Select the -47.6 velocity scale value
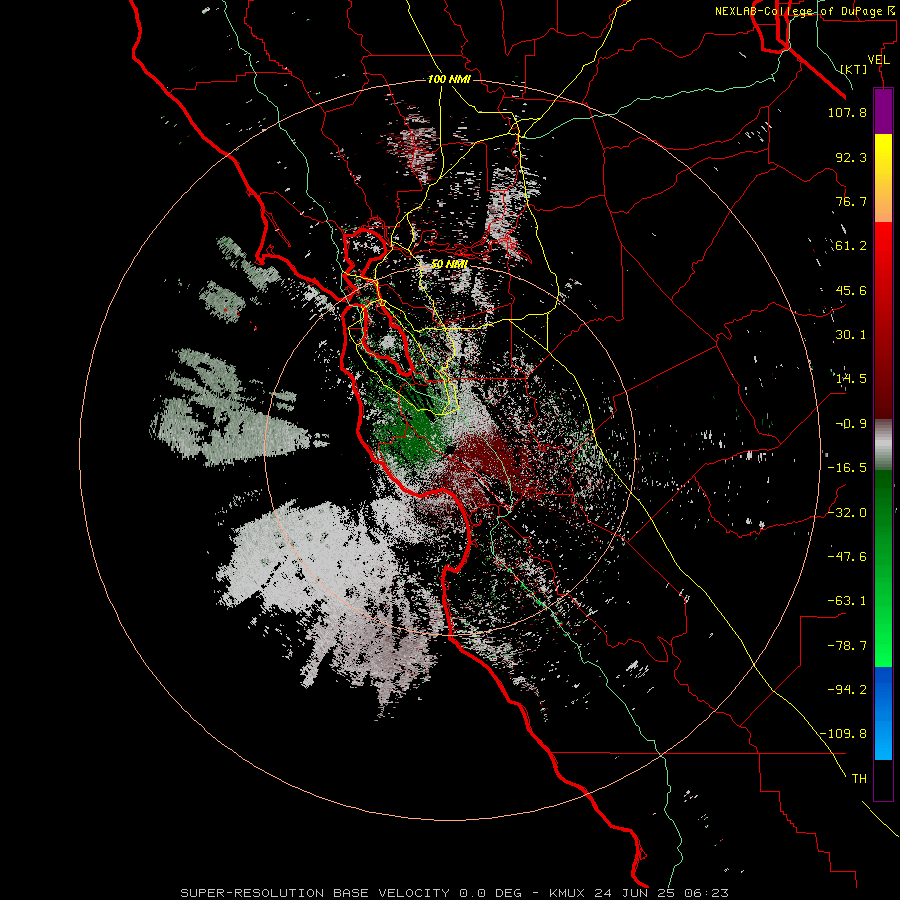This screenshot has height=900, width=900. click(847, 557)
